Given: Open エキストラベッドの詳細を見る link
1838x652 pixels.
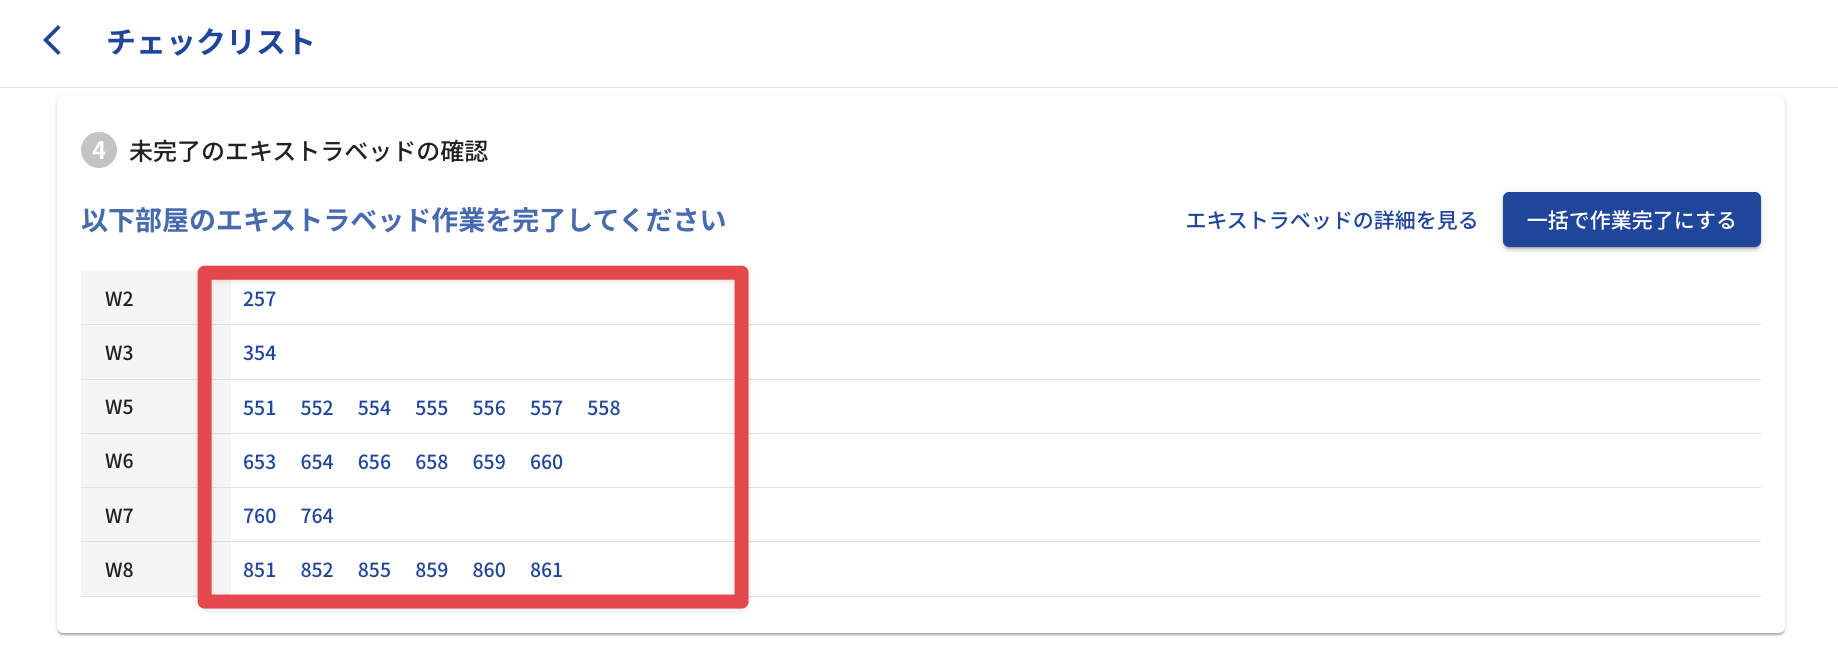Looking at the screenshot, I should point(1331,220).
